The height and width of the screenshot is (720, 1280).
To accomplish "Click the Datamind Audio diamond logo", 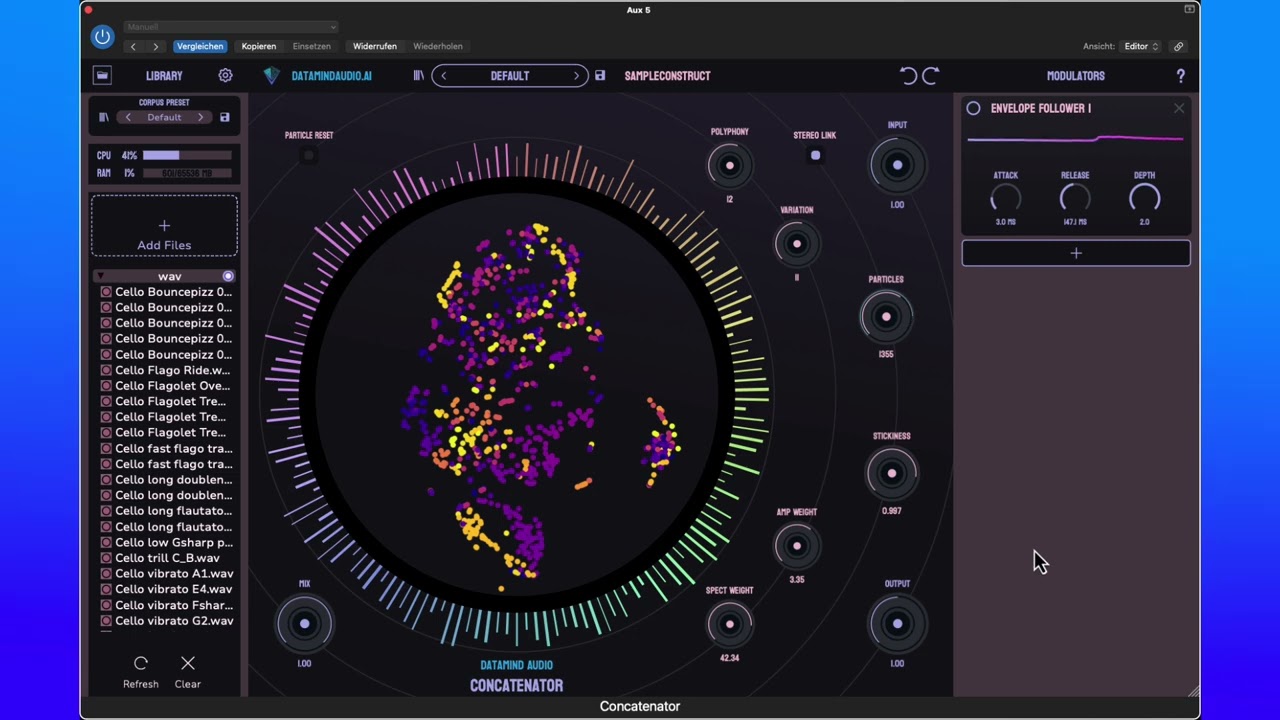I will tap(271, 75).
